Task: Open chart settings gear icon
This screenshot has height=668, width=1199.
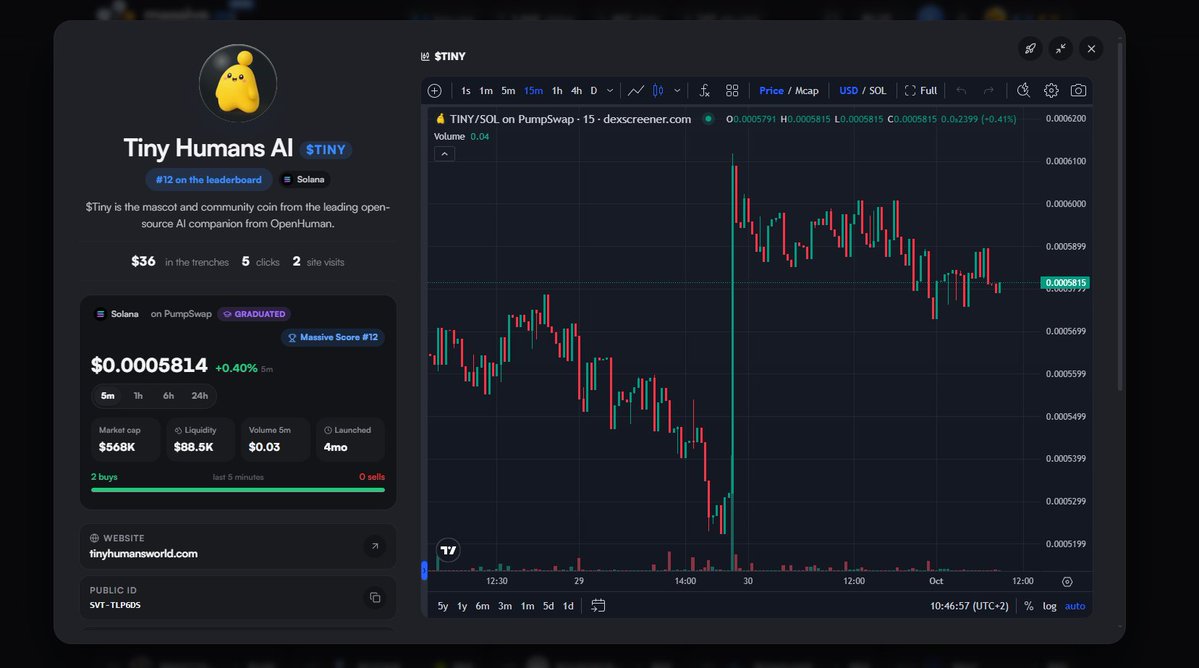Action: [x=1051, y=91]
